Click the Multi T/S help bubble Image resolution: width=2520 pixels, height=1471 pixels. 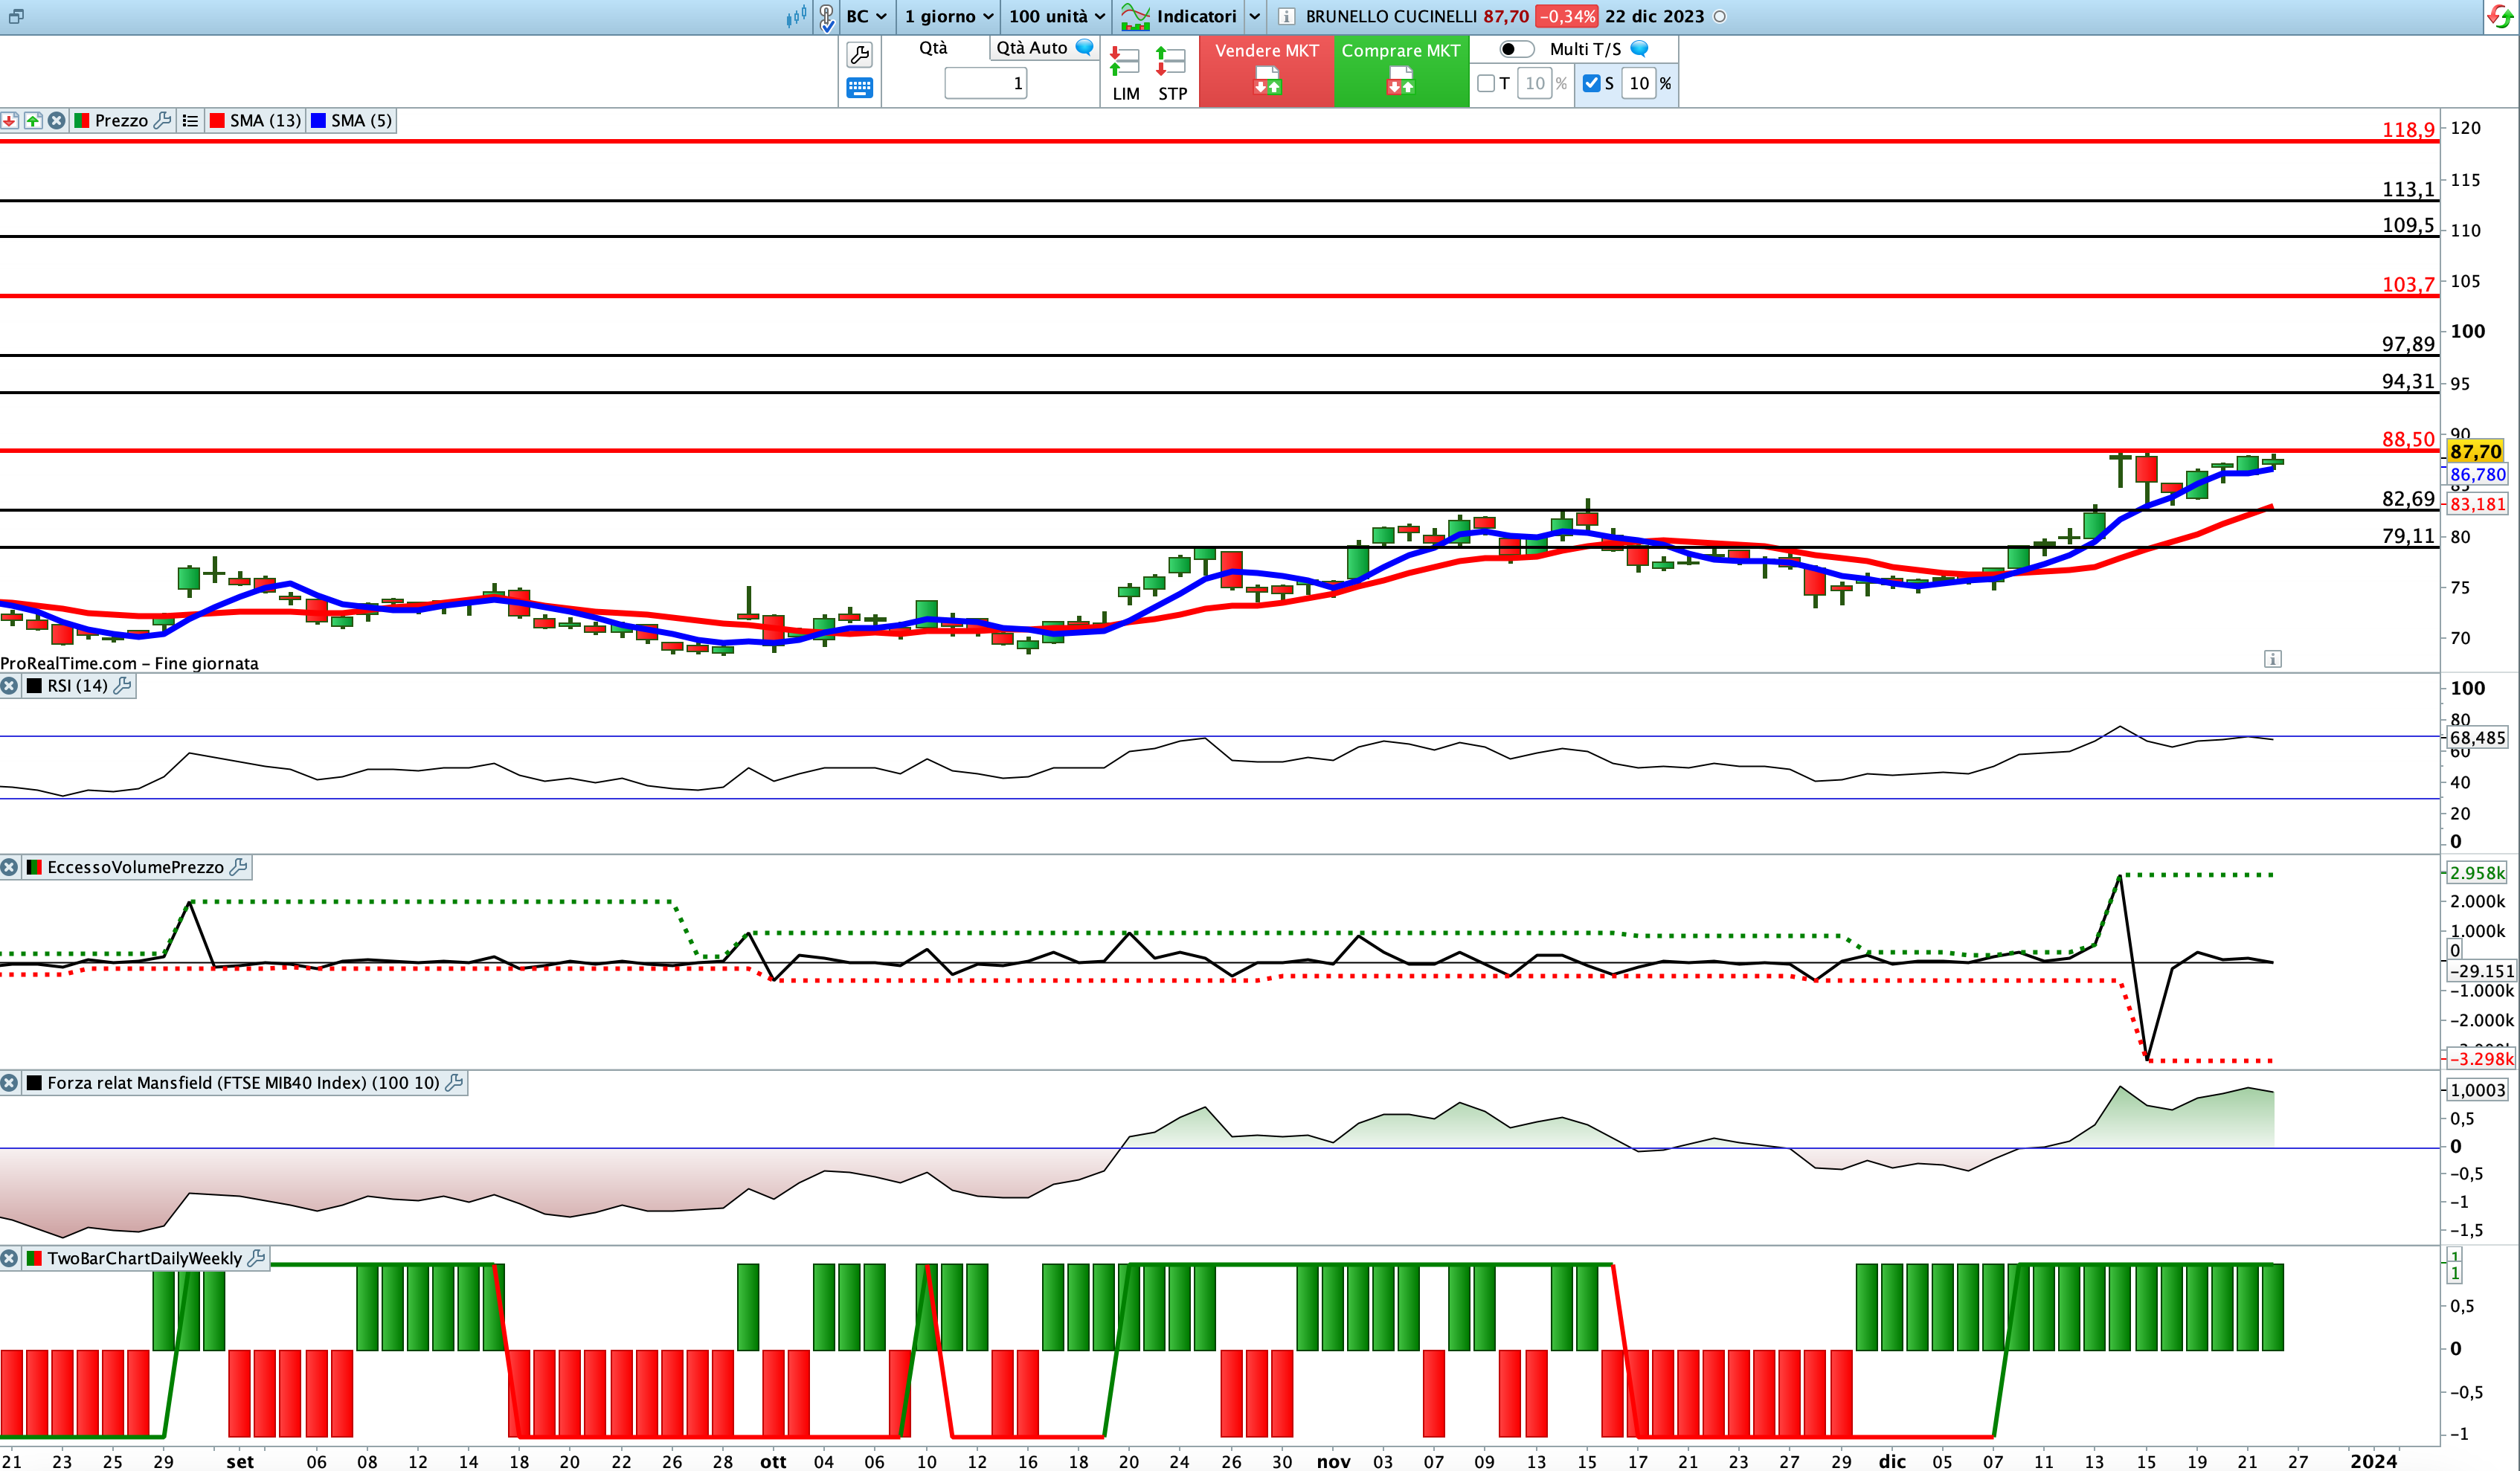pyautogui.click(x=1639, y=48)
